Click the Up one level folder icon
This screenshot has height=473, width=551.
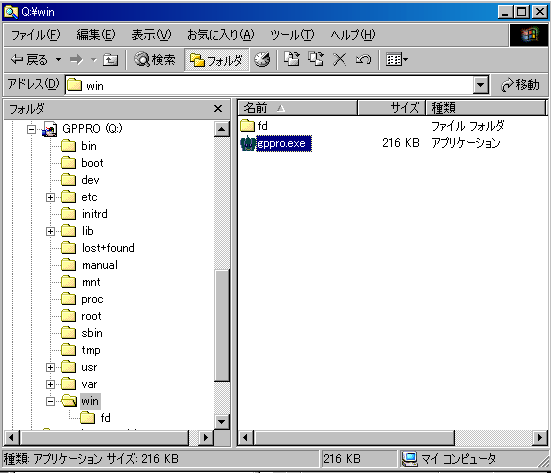click(110, 60)
